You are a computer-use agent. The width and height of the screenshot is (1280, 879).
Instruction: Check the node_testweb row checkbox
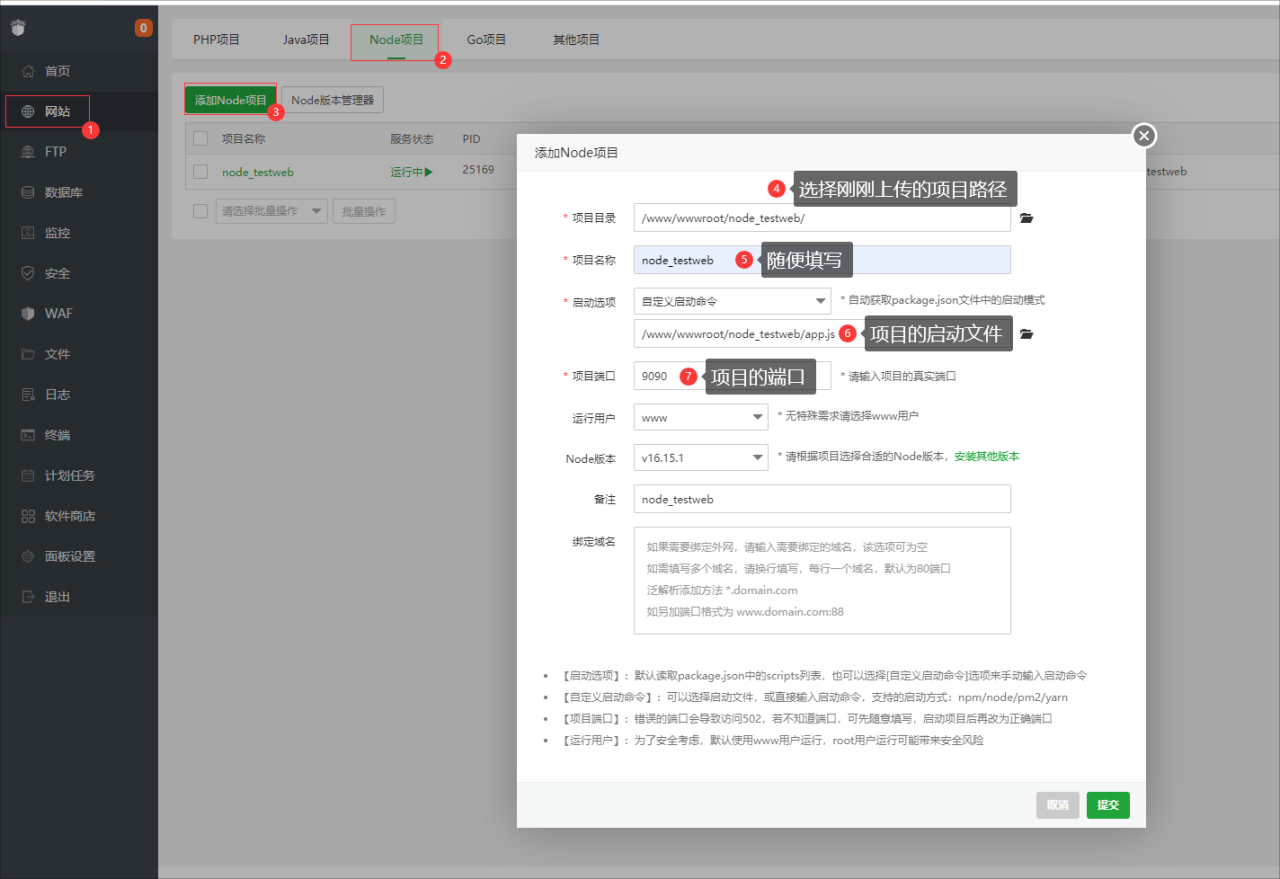(x=200, y=171)
